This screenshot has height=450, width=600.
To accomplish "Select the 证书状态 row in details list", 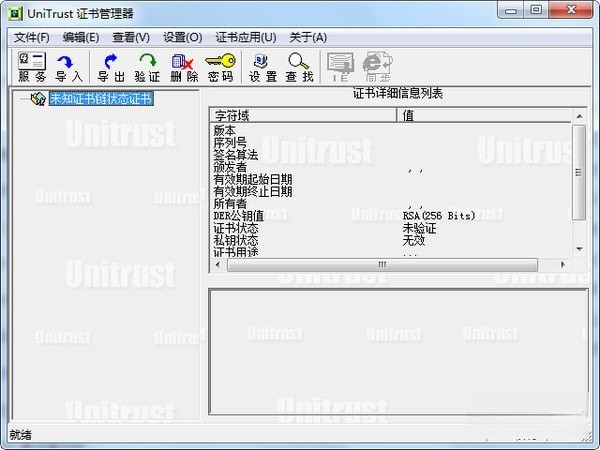I will 236,228.
